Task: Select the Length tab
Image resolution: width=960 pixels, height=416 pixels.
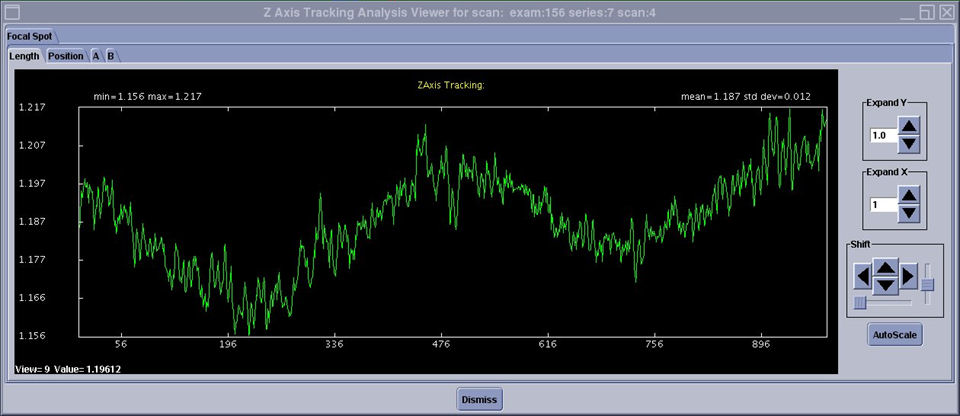Action: point(24,56)
